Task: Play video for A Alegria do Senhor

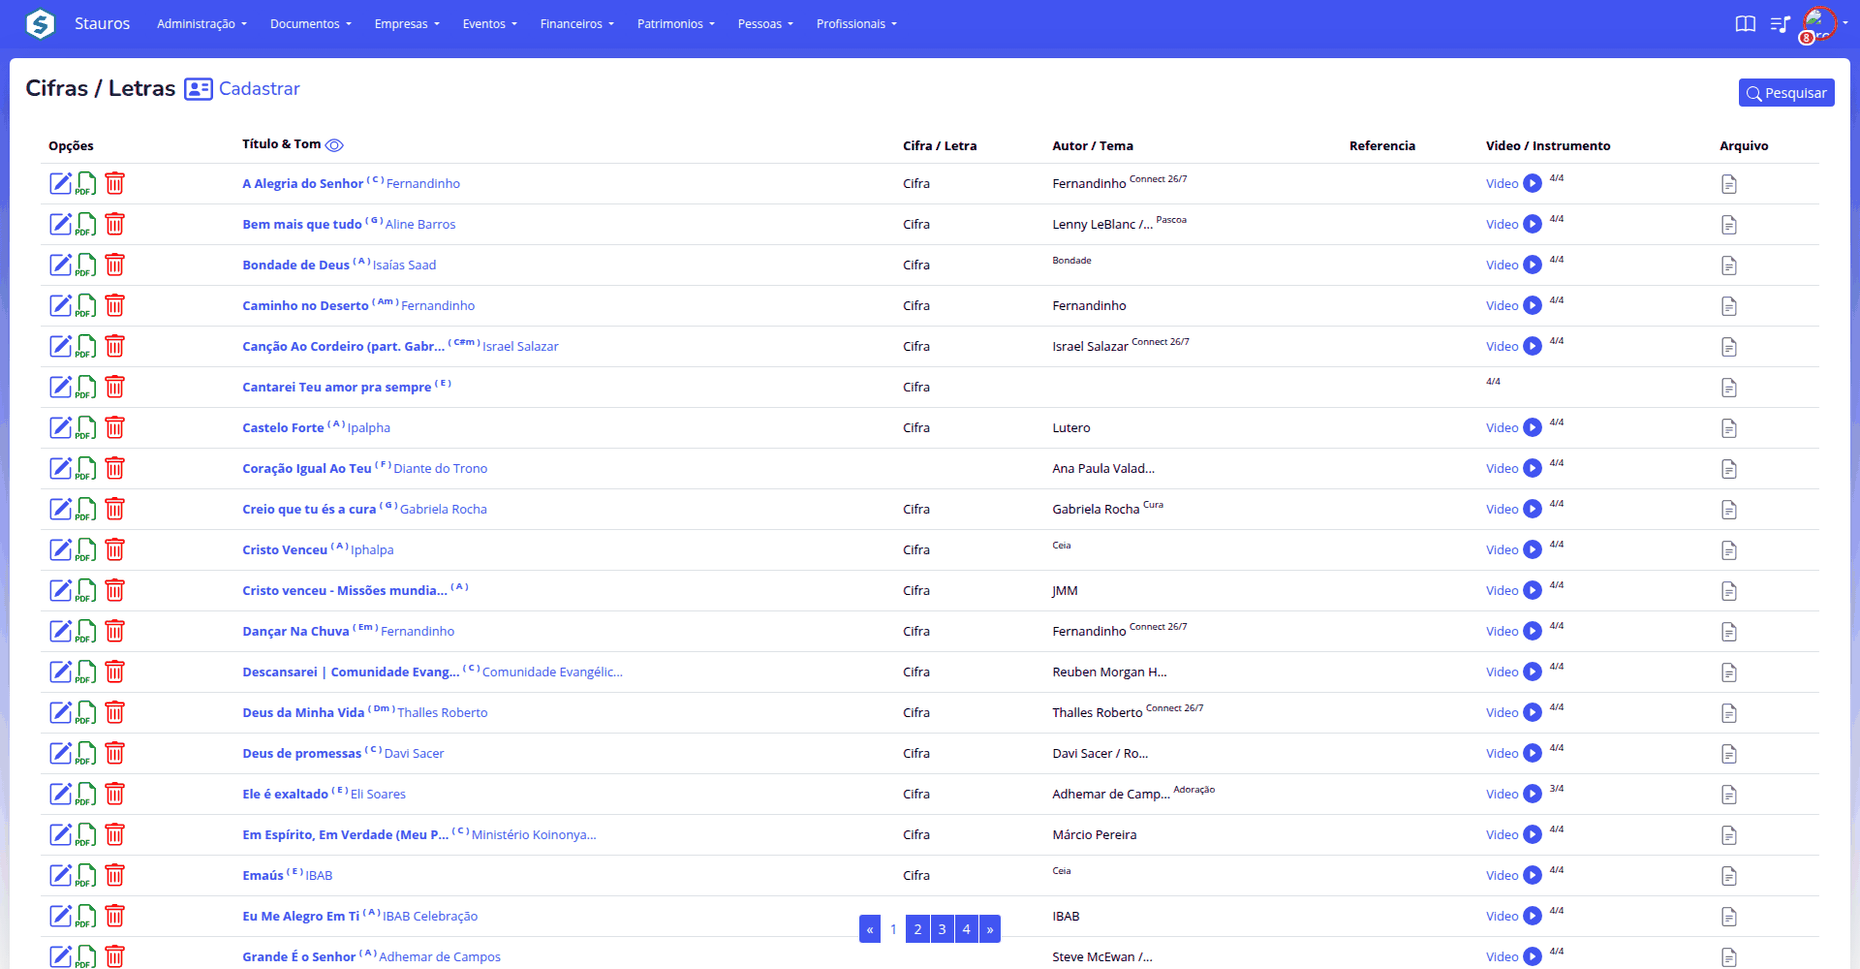Action: [1532, 183]
